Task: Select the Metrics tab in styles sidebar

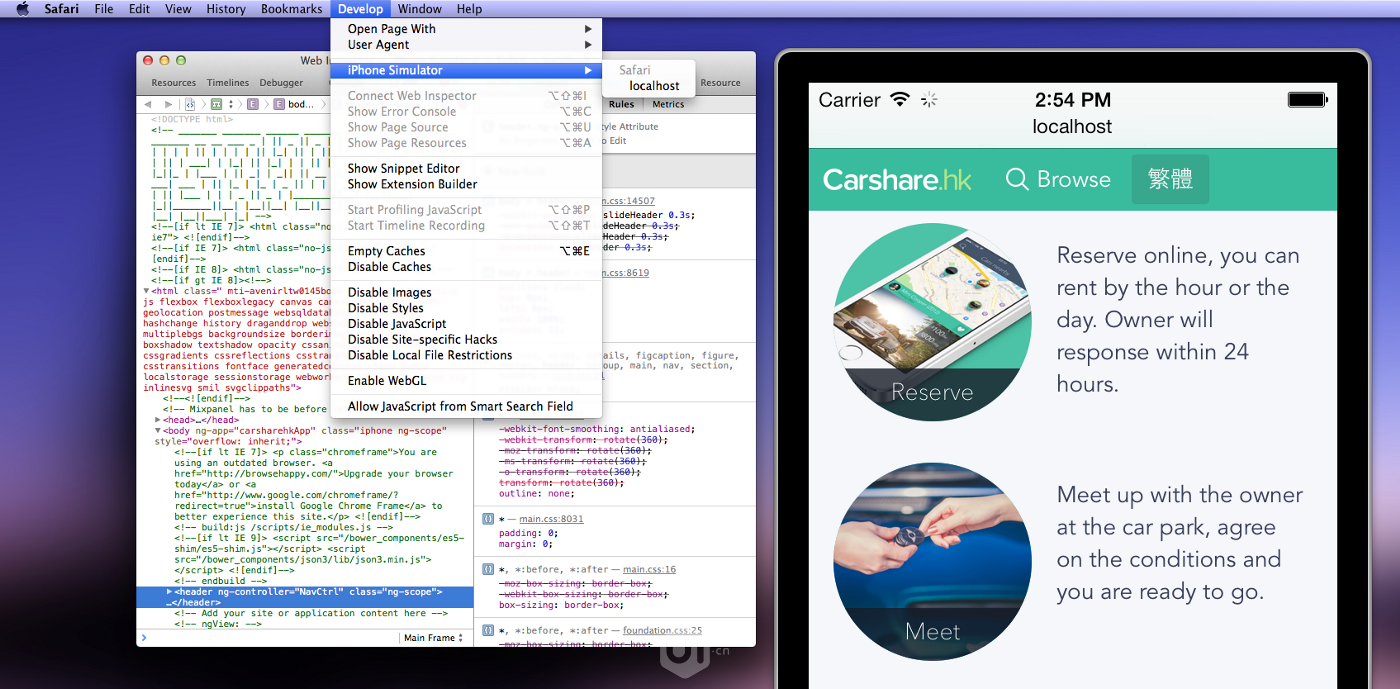Action: [x=668, y=104]
